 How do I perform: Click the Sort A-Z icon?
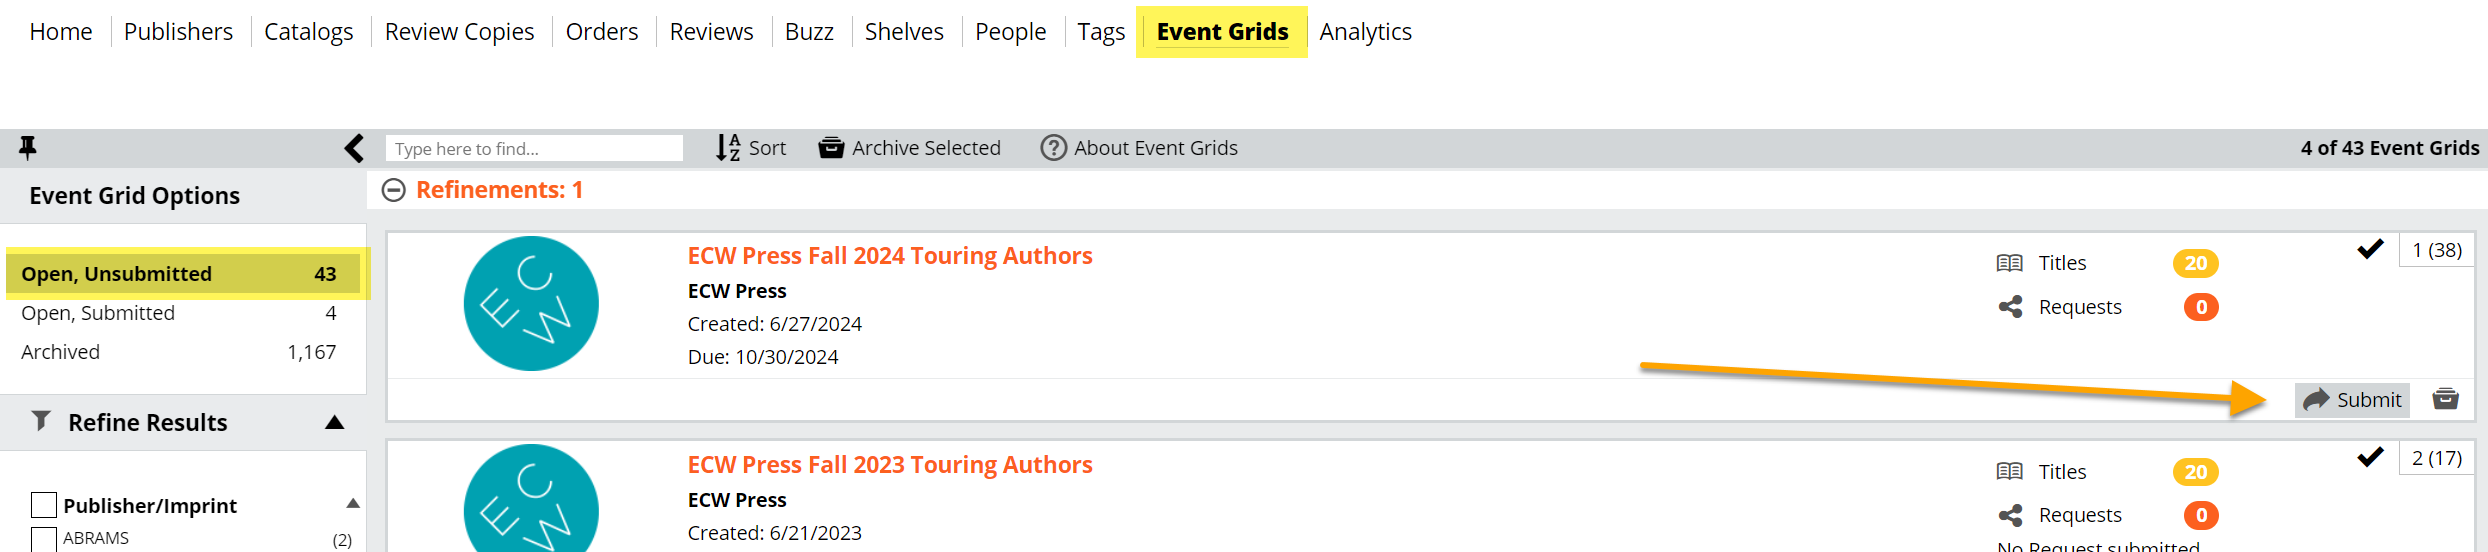pyautogui.click(x=728, y=148)
